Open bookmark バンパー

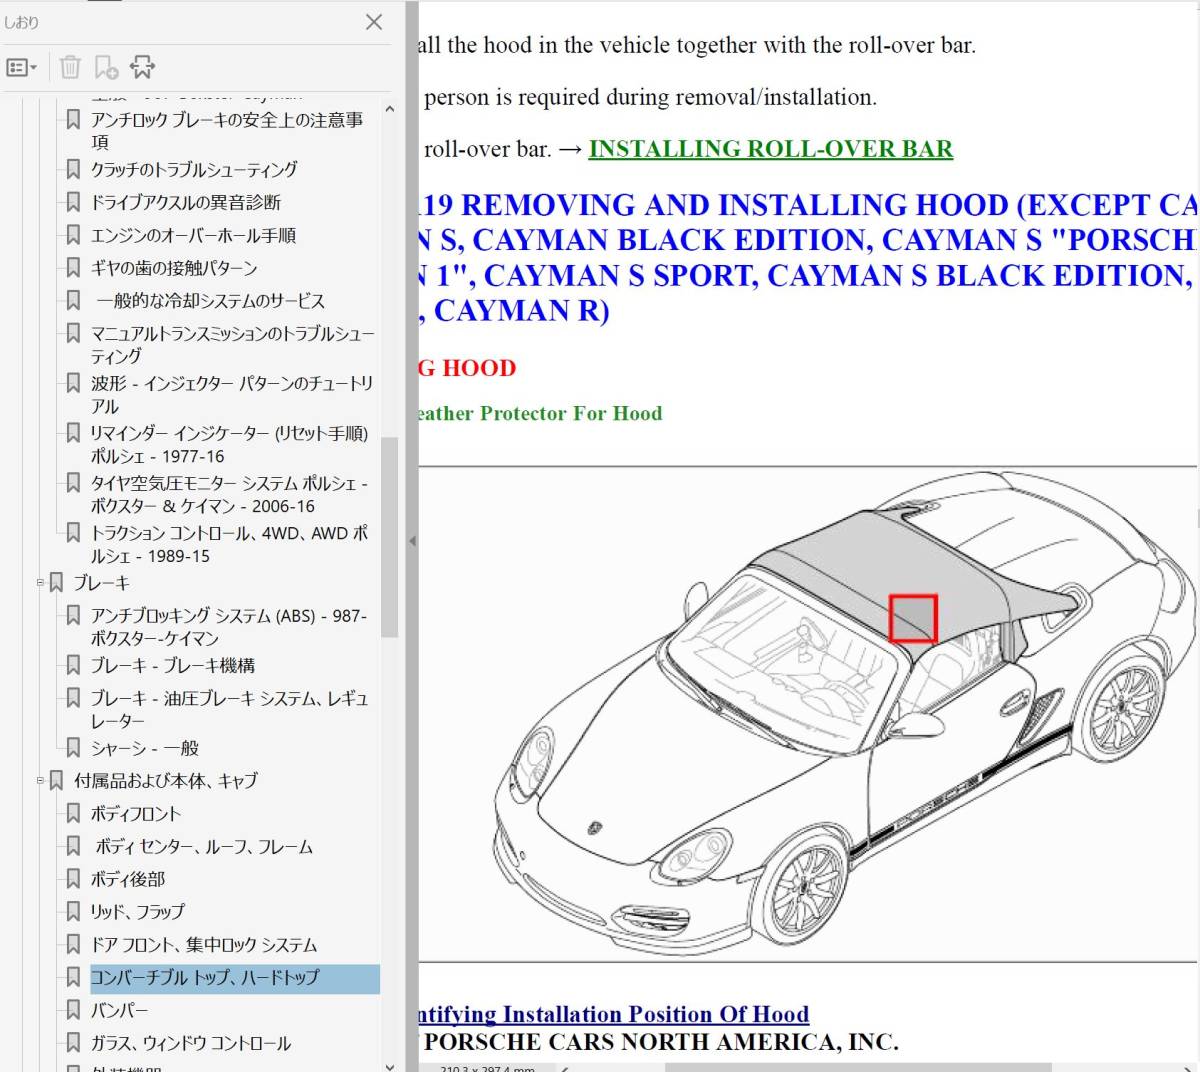(x=119, y=1011)
